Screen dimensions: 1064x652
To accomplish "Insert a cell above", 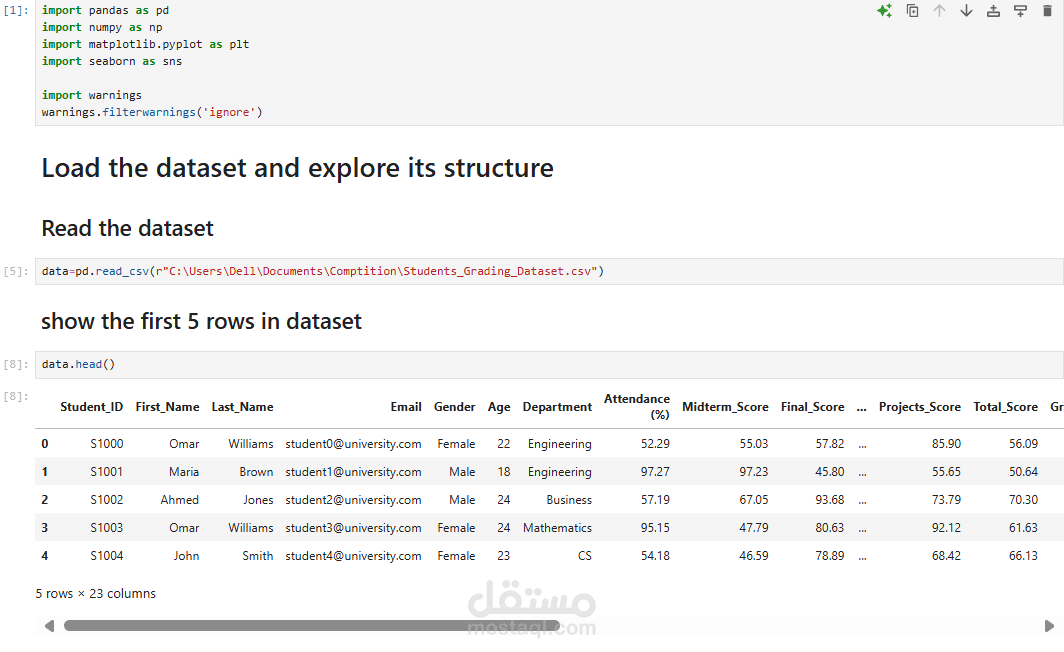I will click(x=993, y=11).
